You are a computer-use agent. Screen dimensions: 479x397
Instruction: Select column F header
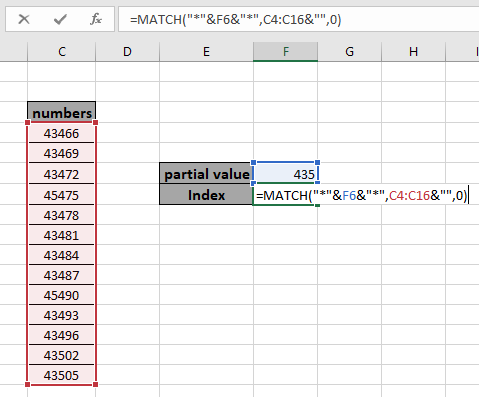tap(285, 52)
